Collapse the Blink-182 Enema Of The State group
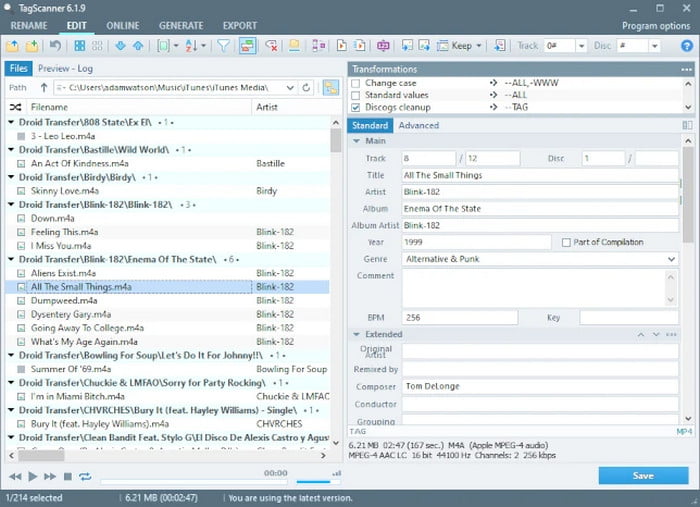 point(11,259)
